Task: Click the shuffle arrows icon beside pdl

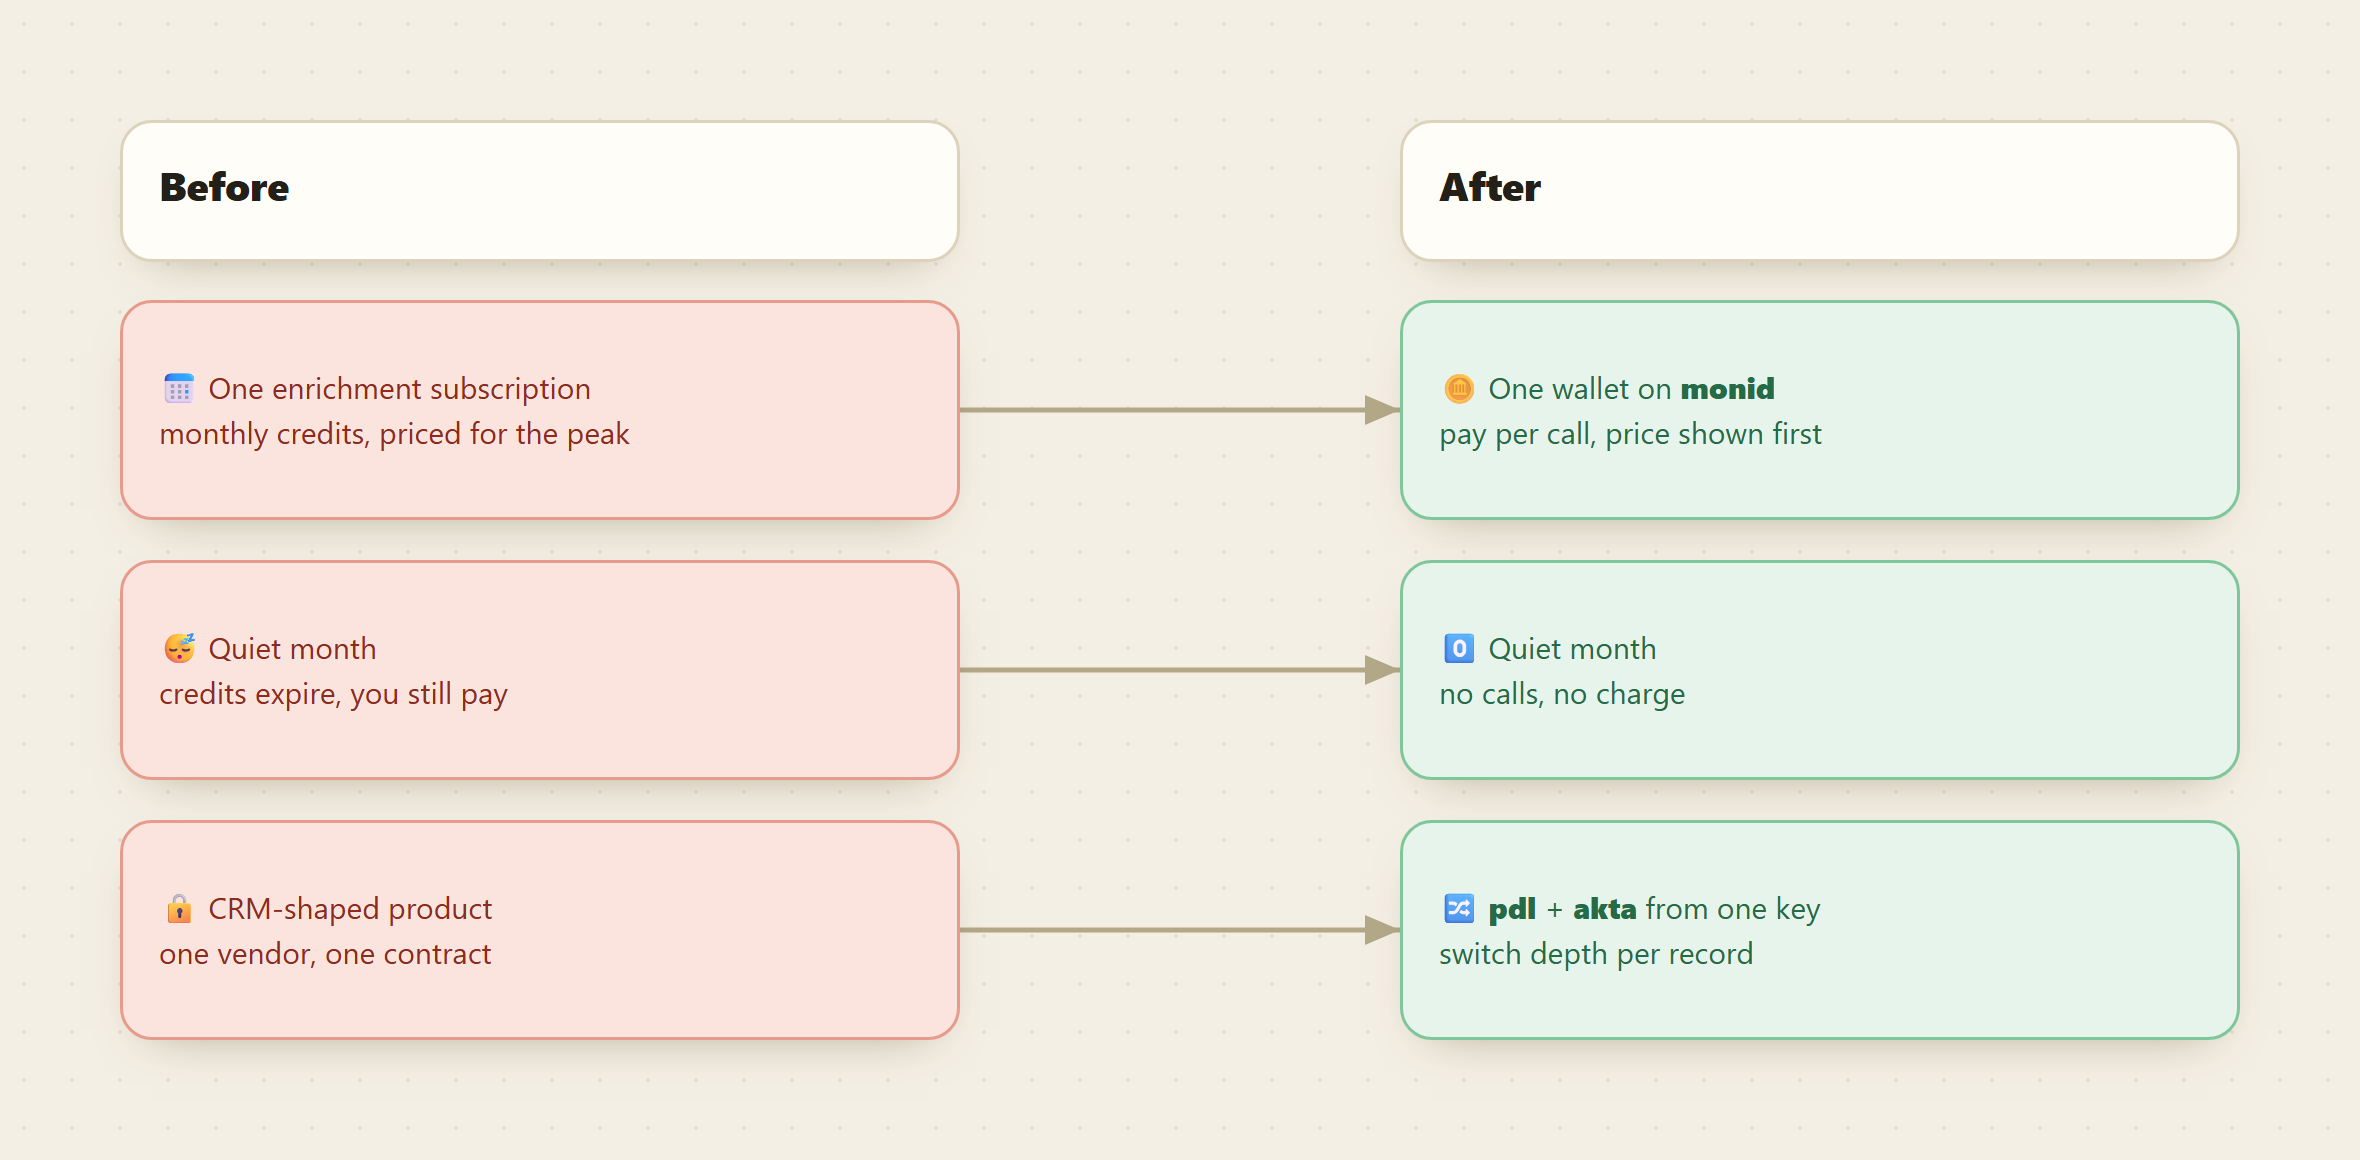Action: click(x=1459, y=908)
